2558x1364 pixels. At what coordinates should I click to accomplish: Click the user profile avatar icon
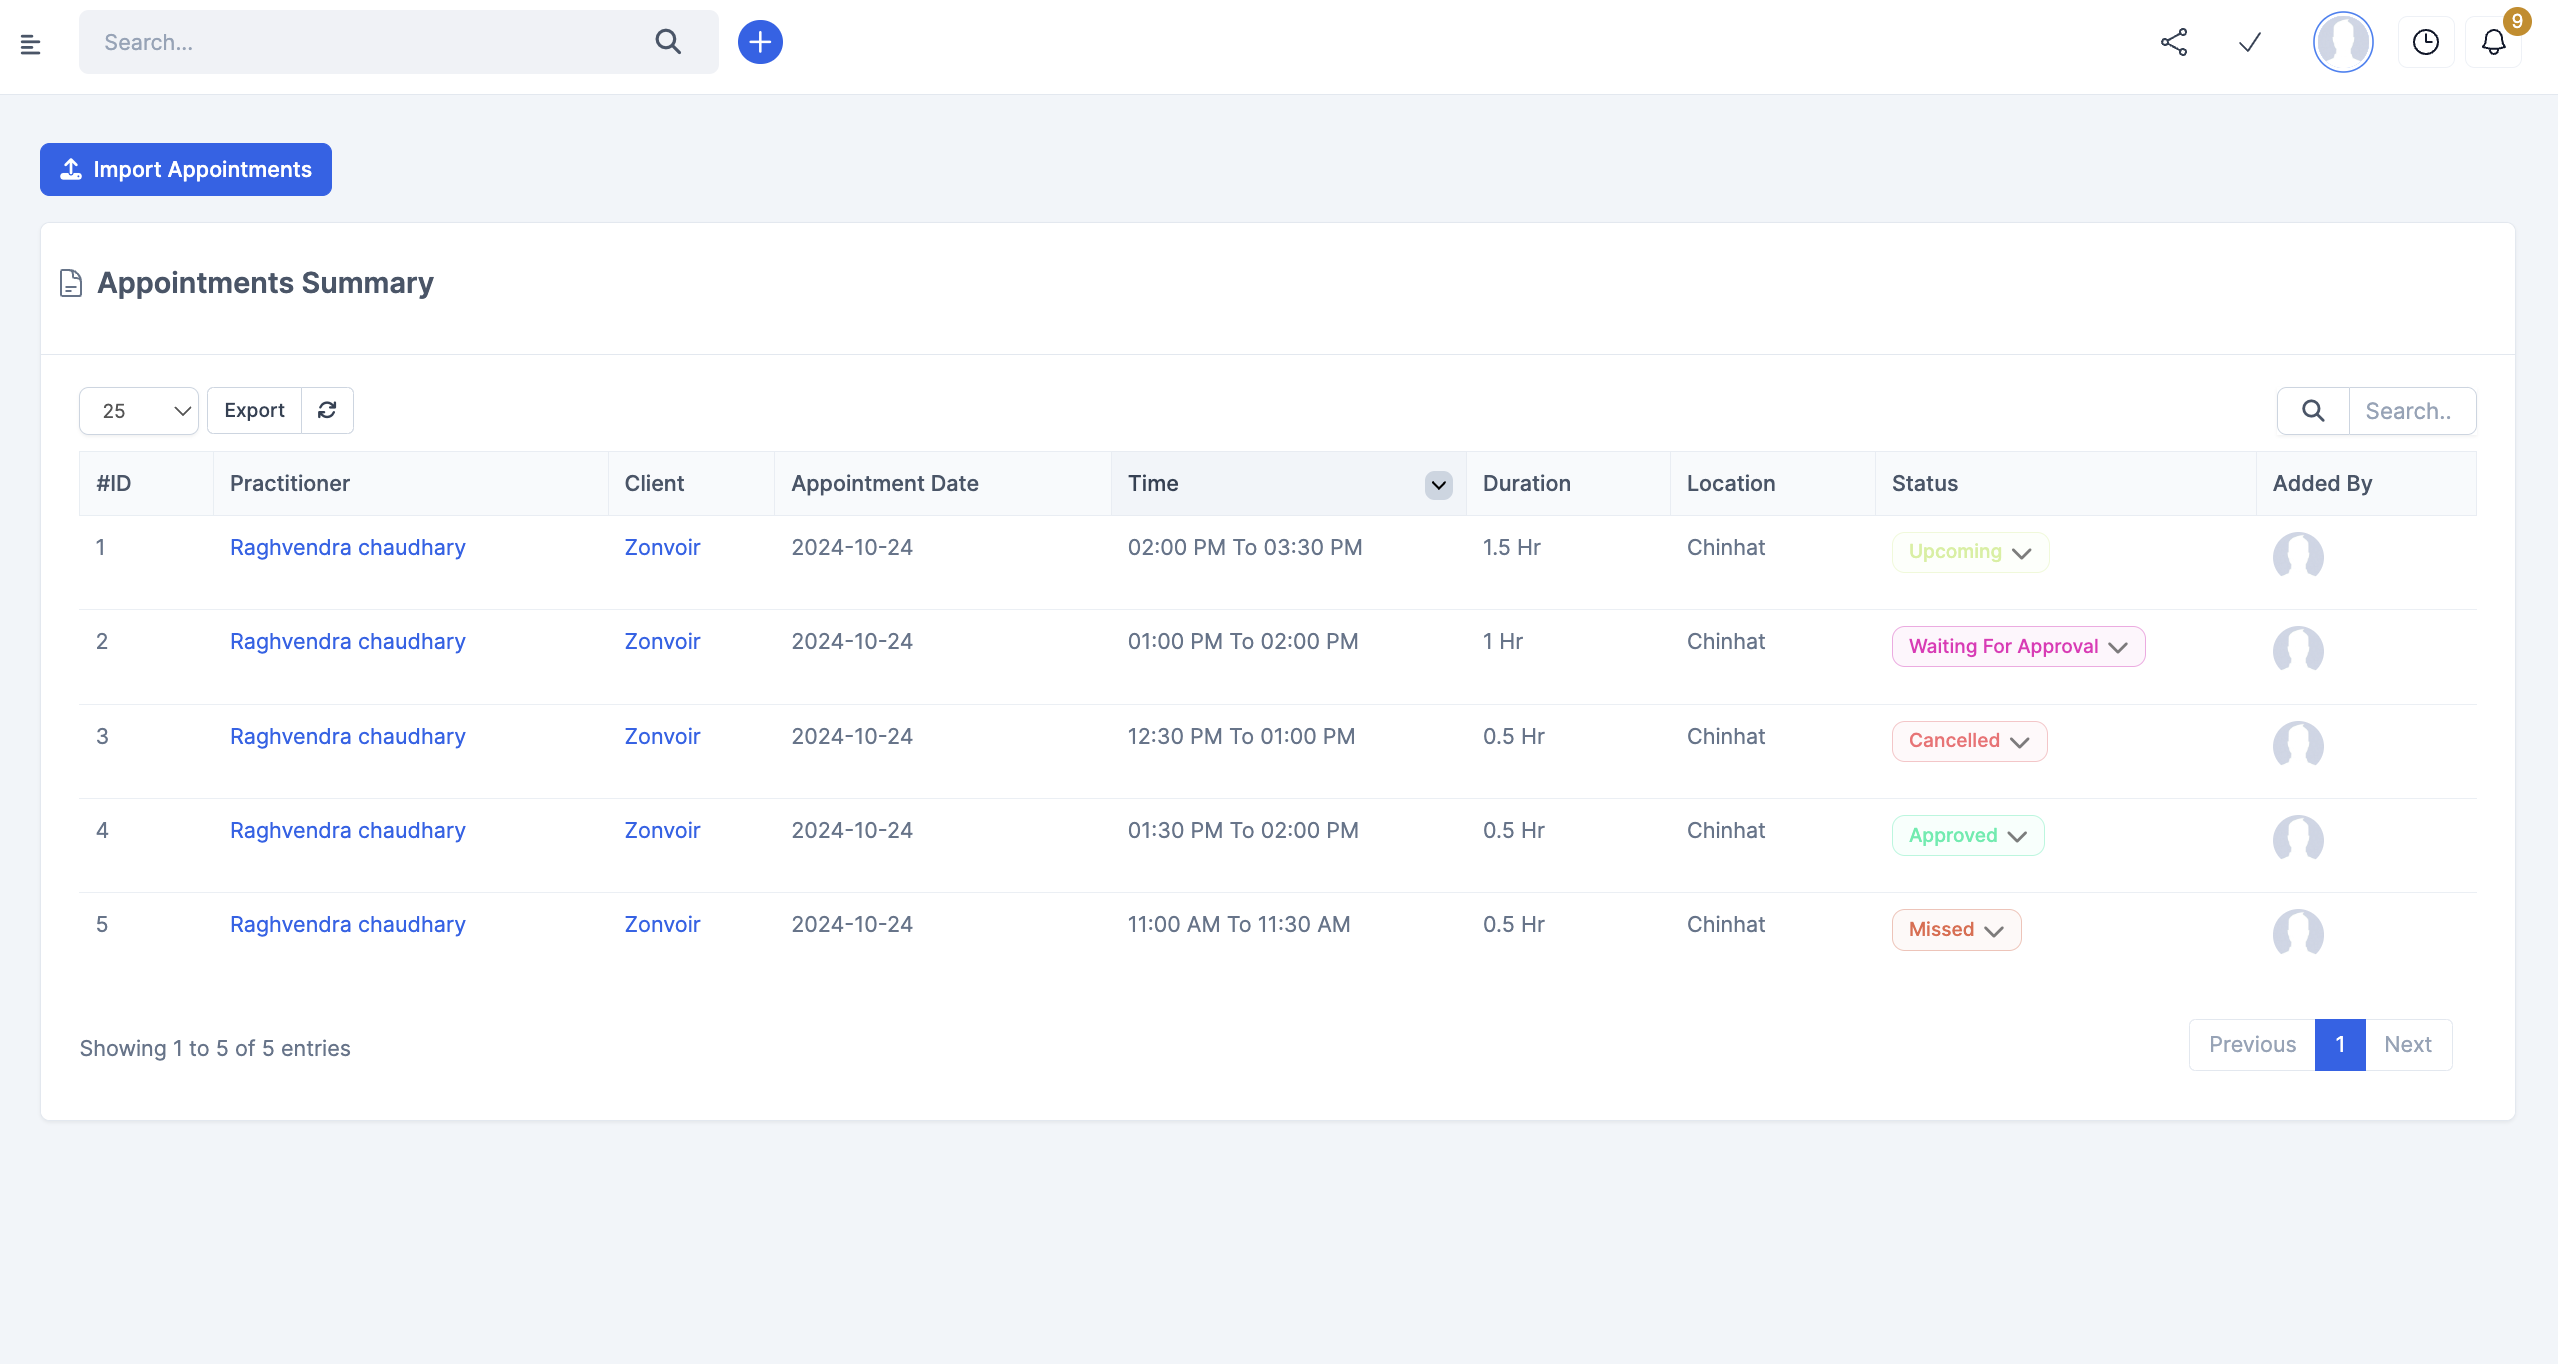[x=2343, y=42]
